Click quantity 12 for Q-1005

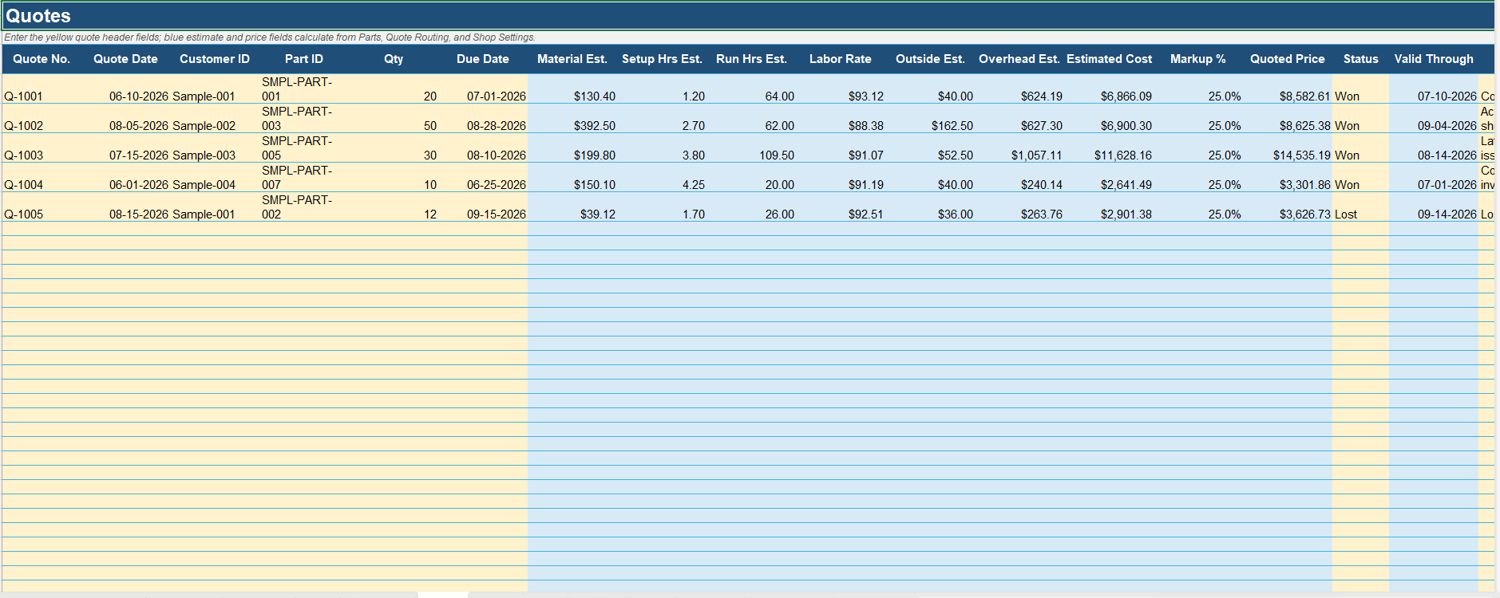430,214
